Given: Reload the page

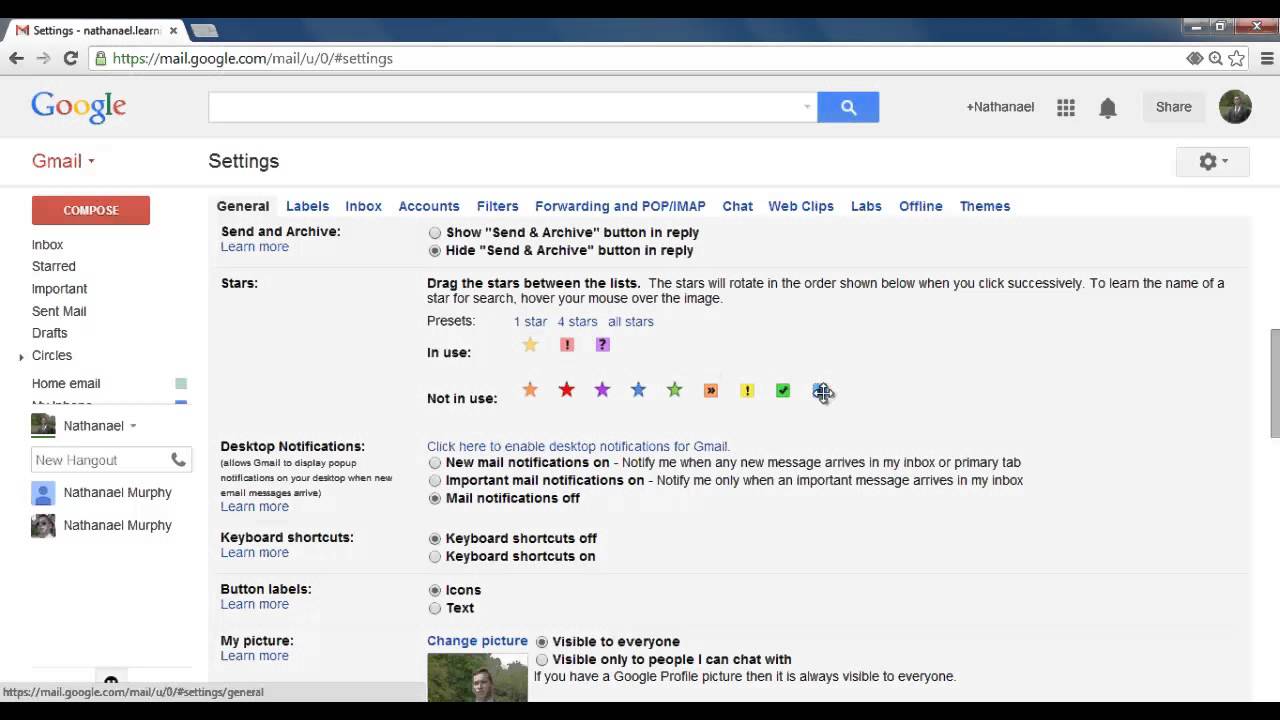Looking at the screenshot, I should pos(70,58).
